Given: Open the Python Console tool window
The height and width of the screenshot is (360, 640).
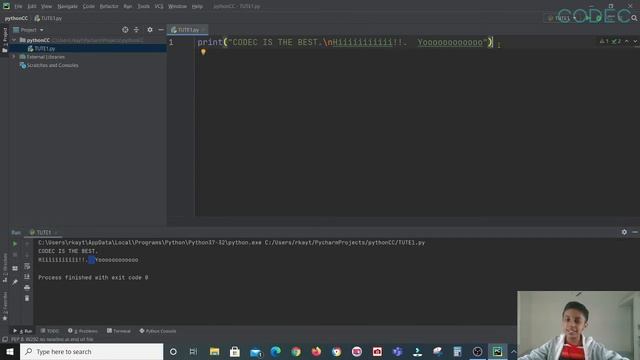Looking at the screenshot, I should point(158,331).
